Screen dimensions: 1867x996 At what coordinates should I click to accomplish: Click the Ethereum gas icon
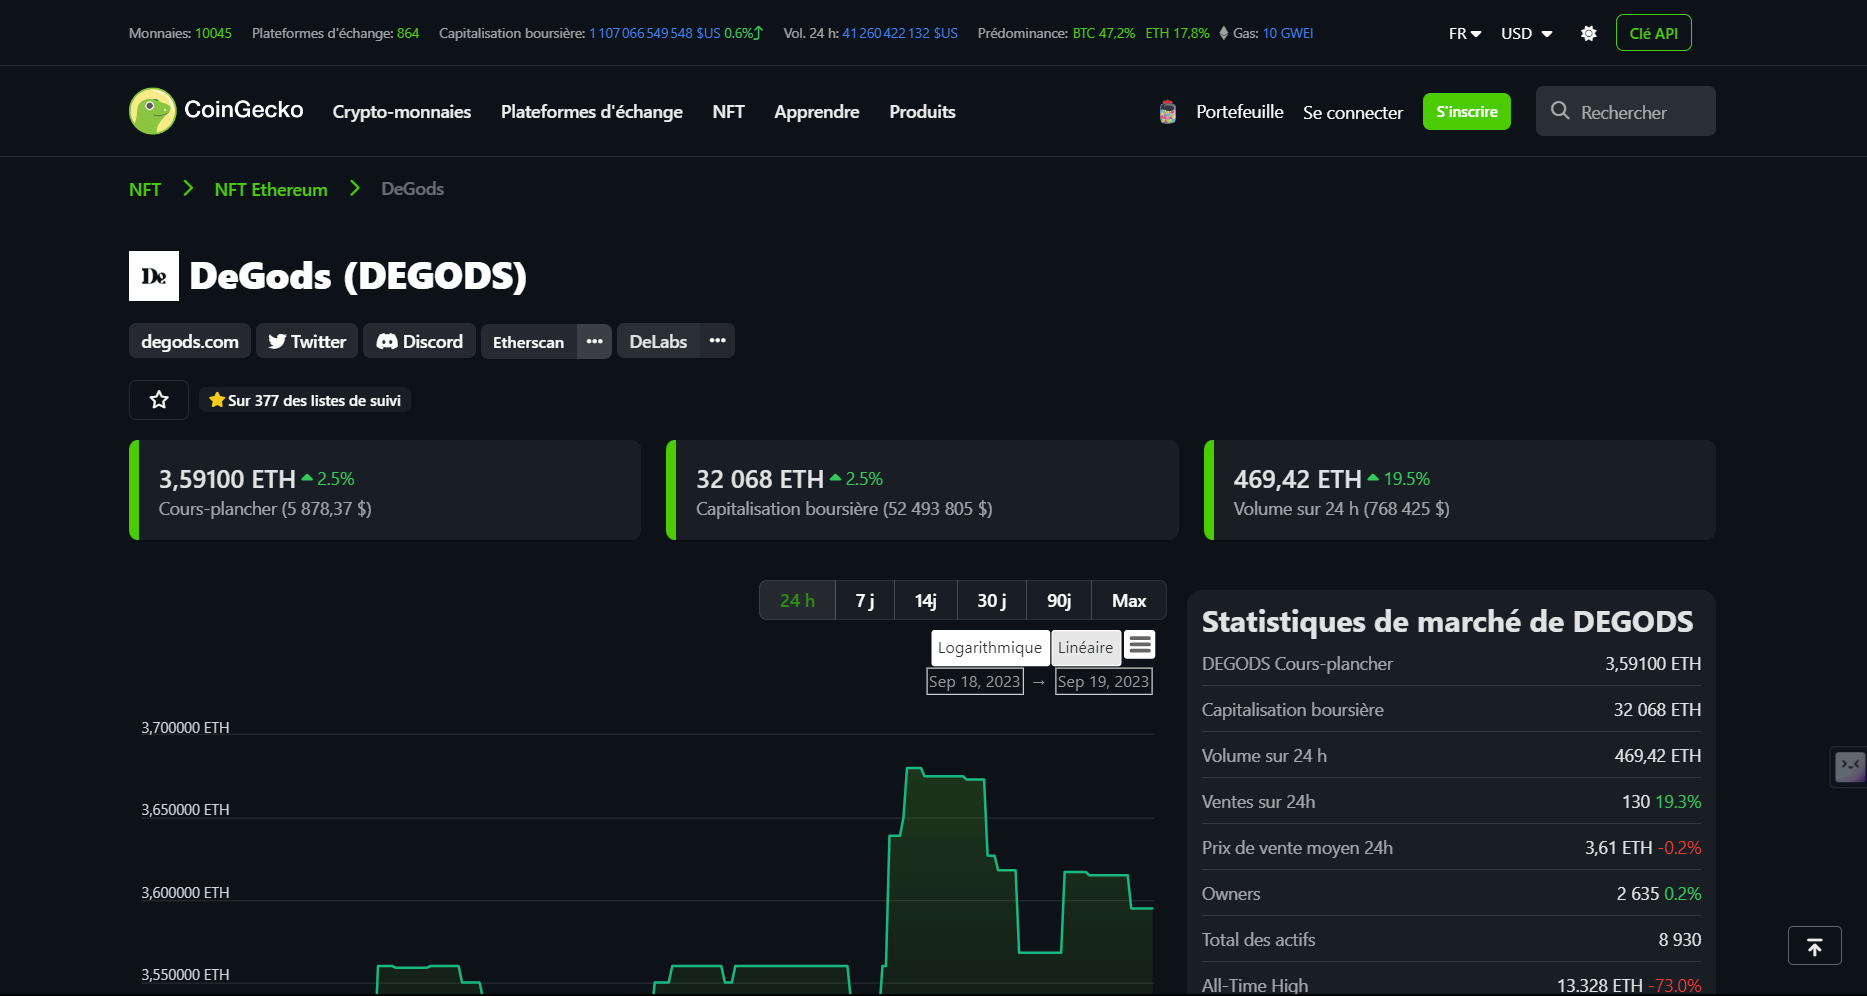point(1223,33)
